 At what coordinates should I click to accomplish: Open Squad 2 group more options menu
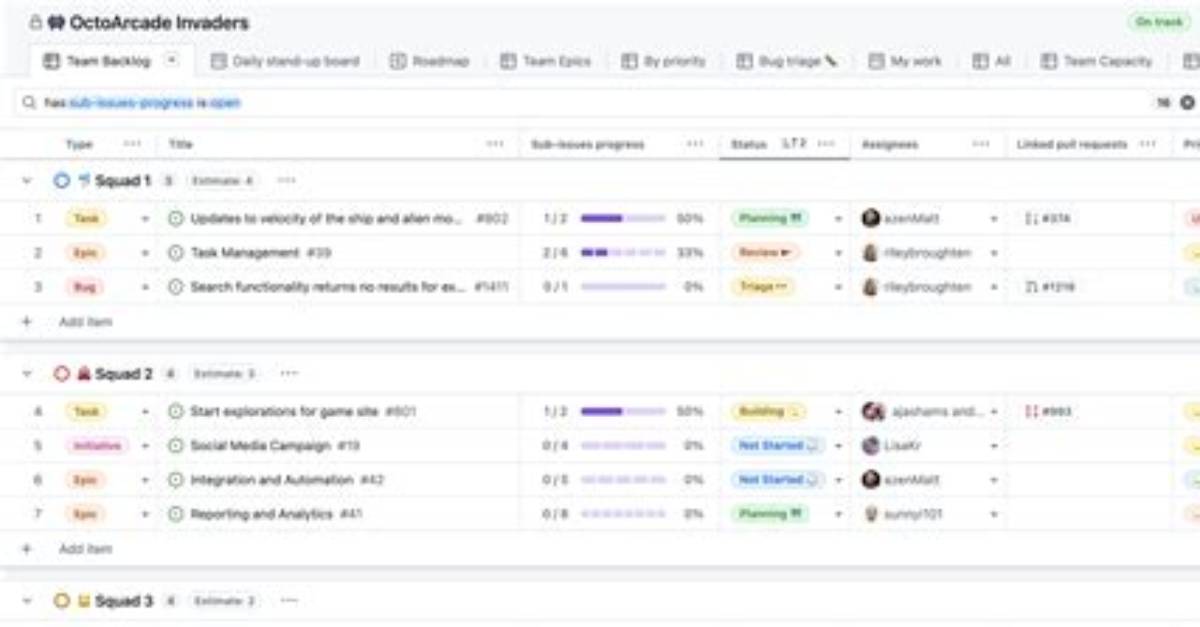tap(289, 374)
